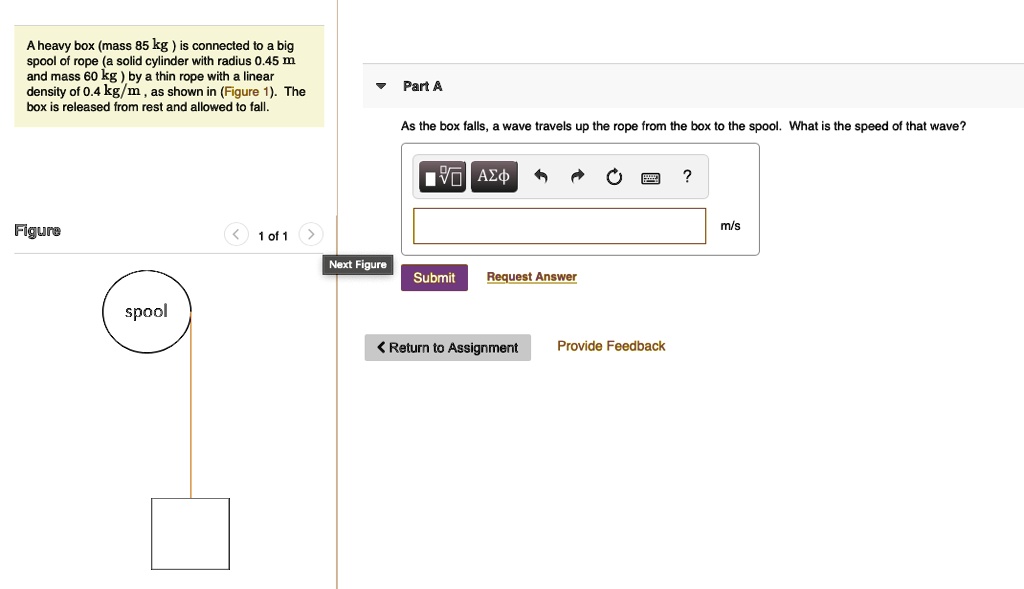The height and width of the screenshot is (589, 1024).
Task: Click the spool circle in the figure
Action: pos(146,312)
